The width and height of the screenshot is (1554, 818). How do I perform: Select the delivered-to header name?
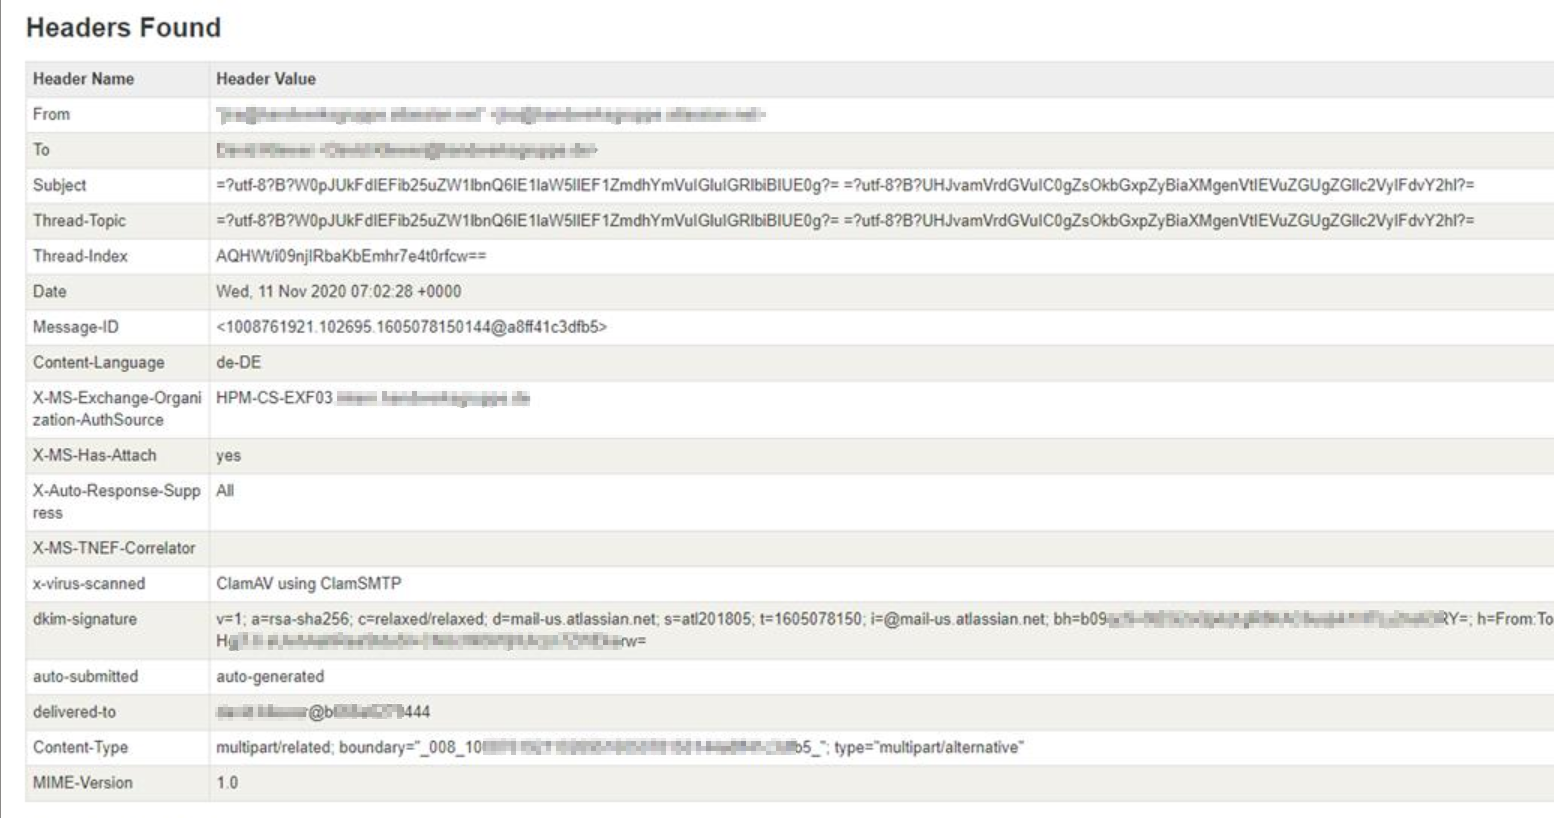tap(74, 712)
